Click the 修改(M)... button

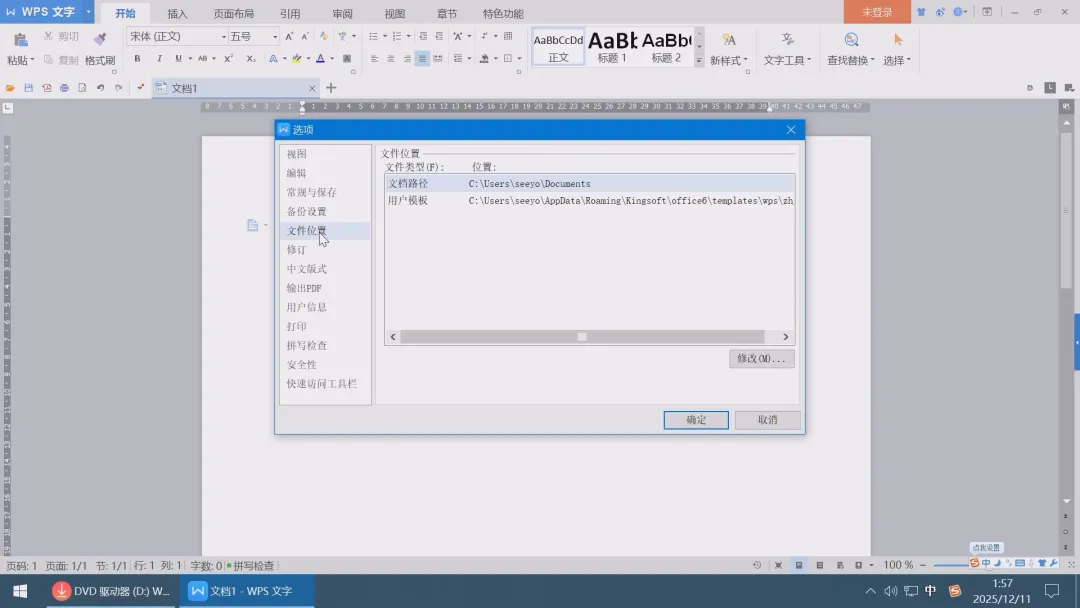coord(762,359)
